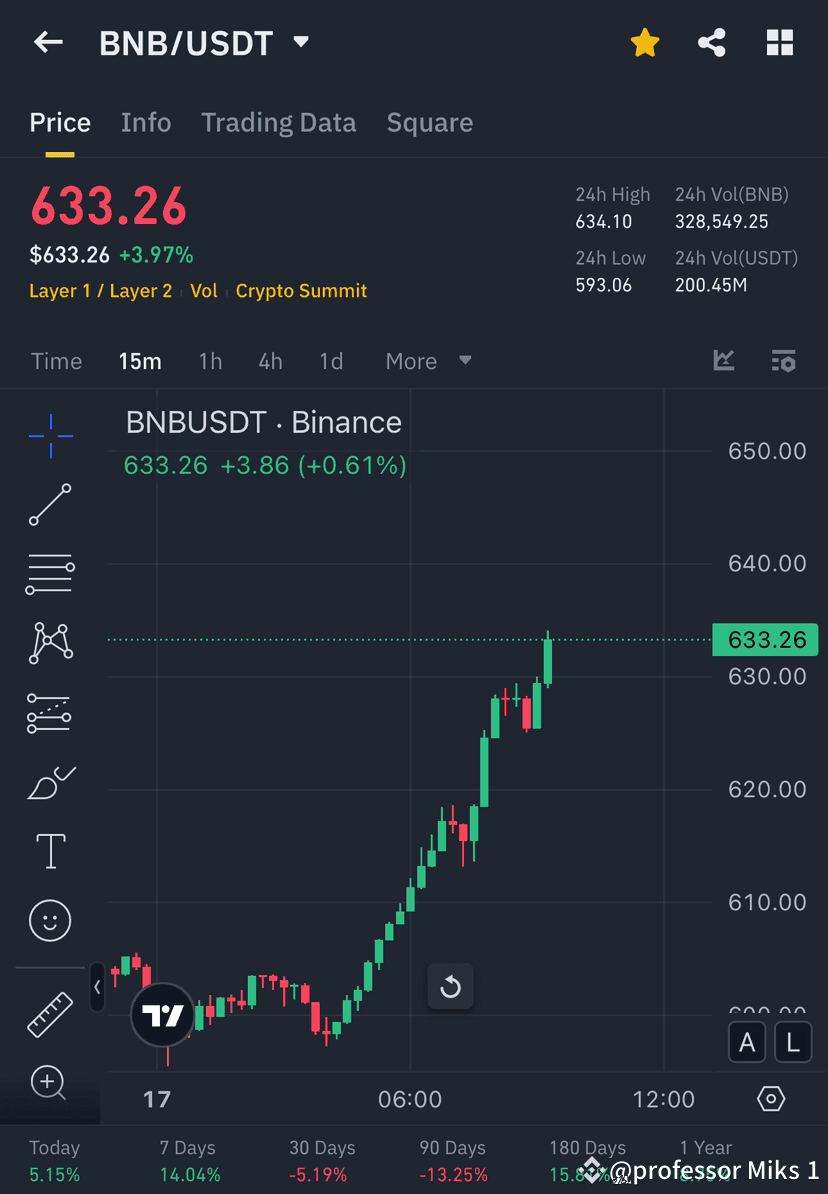
Task: Select the XABCD pattern tool
Action: (50, 643)
